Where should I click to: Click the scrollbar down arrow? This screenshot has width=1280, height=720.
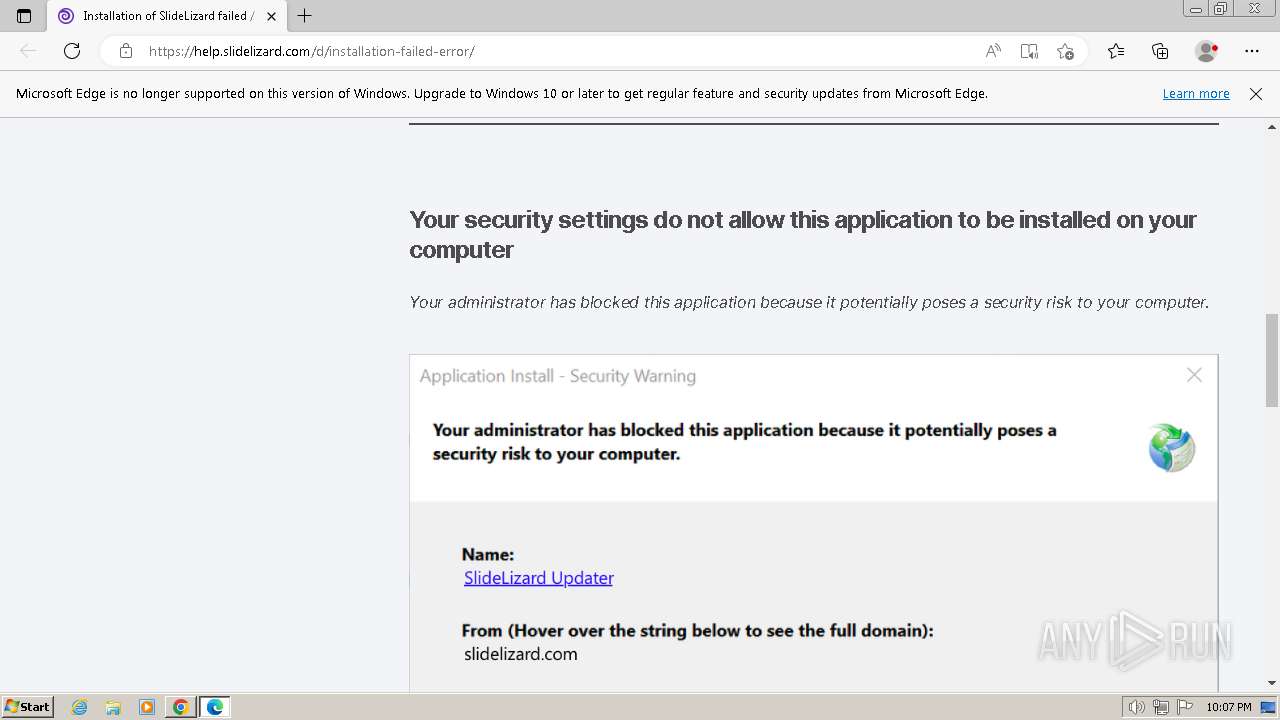pyautogui.click(x=1272, y=684)
